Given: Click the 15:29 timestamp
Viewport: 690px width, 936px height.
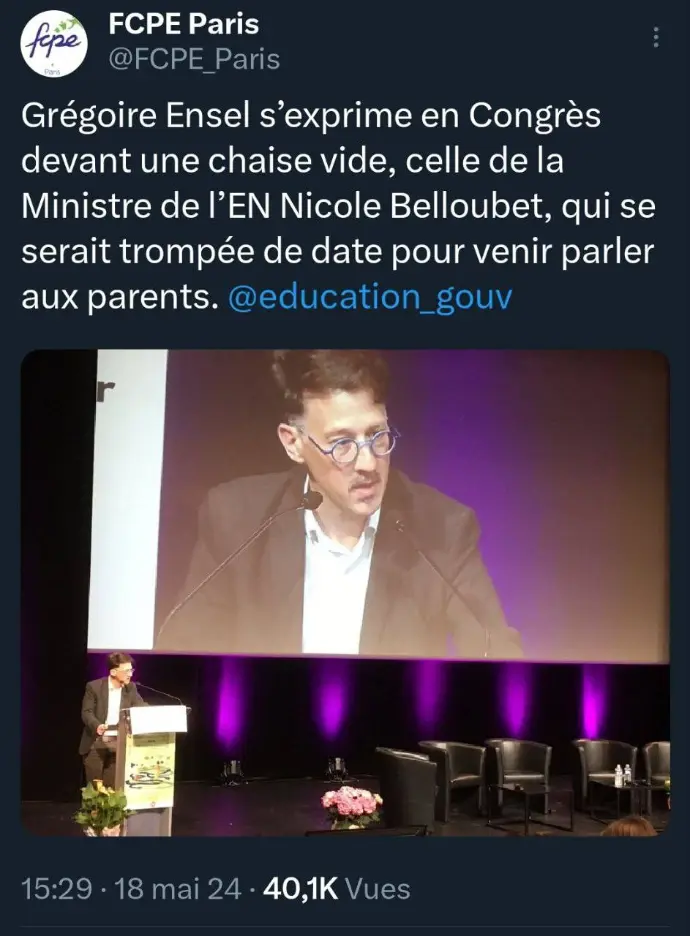Looking at the screenshot, I should pos(57,889).
